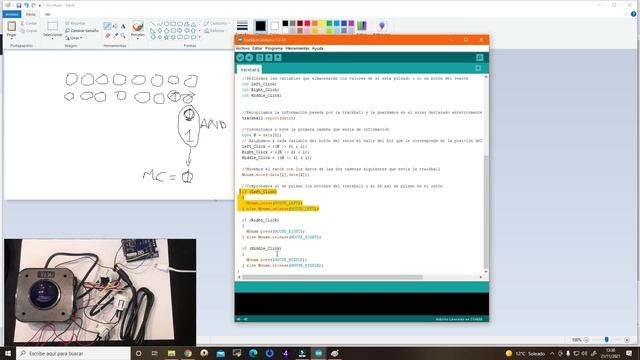Pick the green palette color in Paint
The width and height of the screenshot is (640, 360).
tap(329, 23)
